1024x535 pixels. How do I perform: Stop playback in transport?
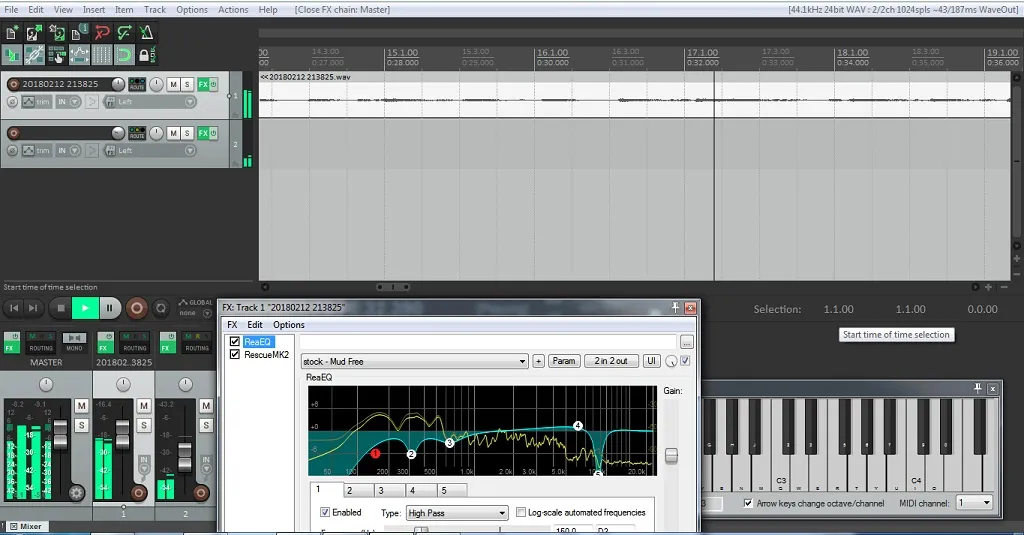[61, 308]
